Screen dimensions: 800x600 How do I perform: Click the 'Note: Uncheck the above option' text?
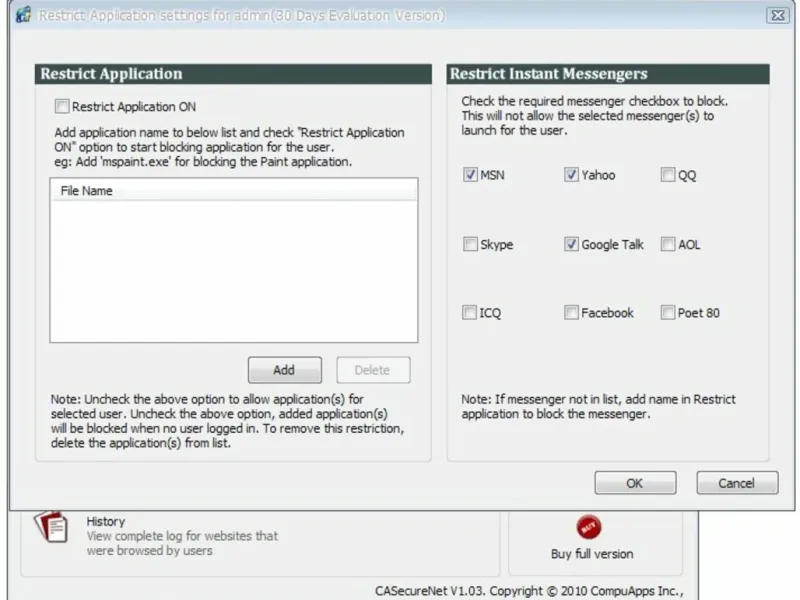point(227,421)
